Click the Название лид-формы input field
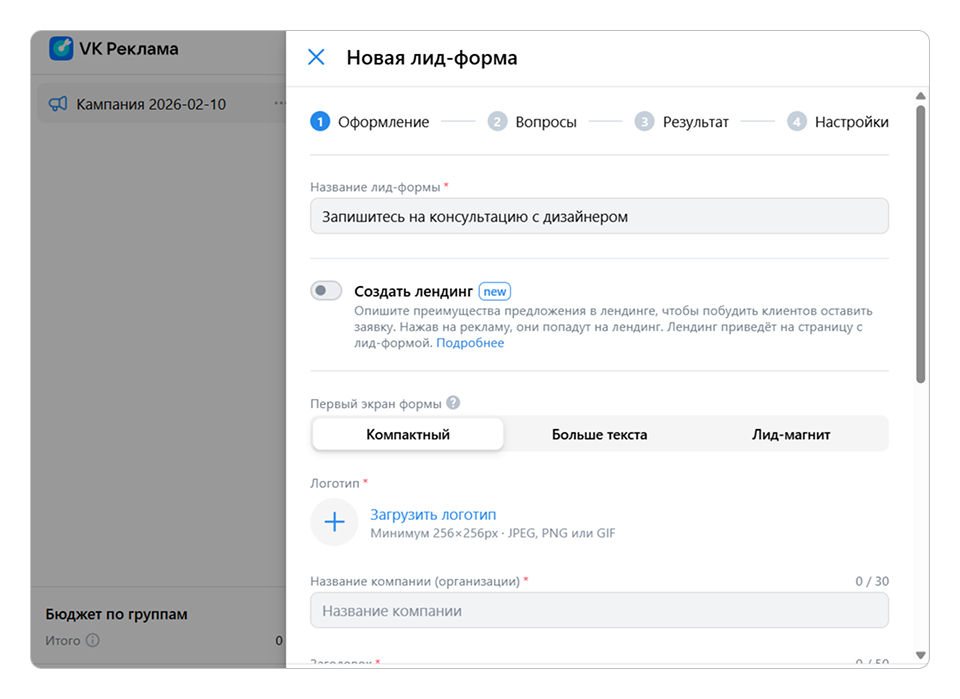This screenshot has width=960, height=699. point(599,216)
